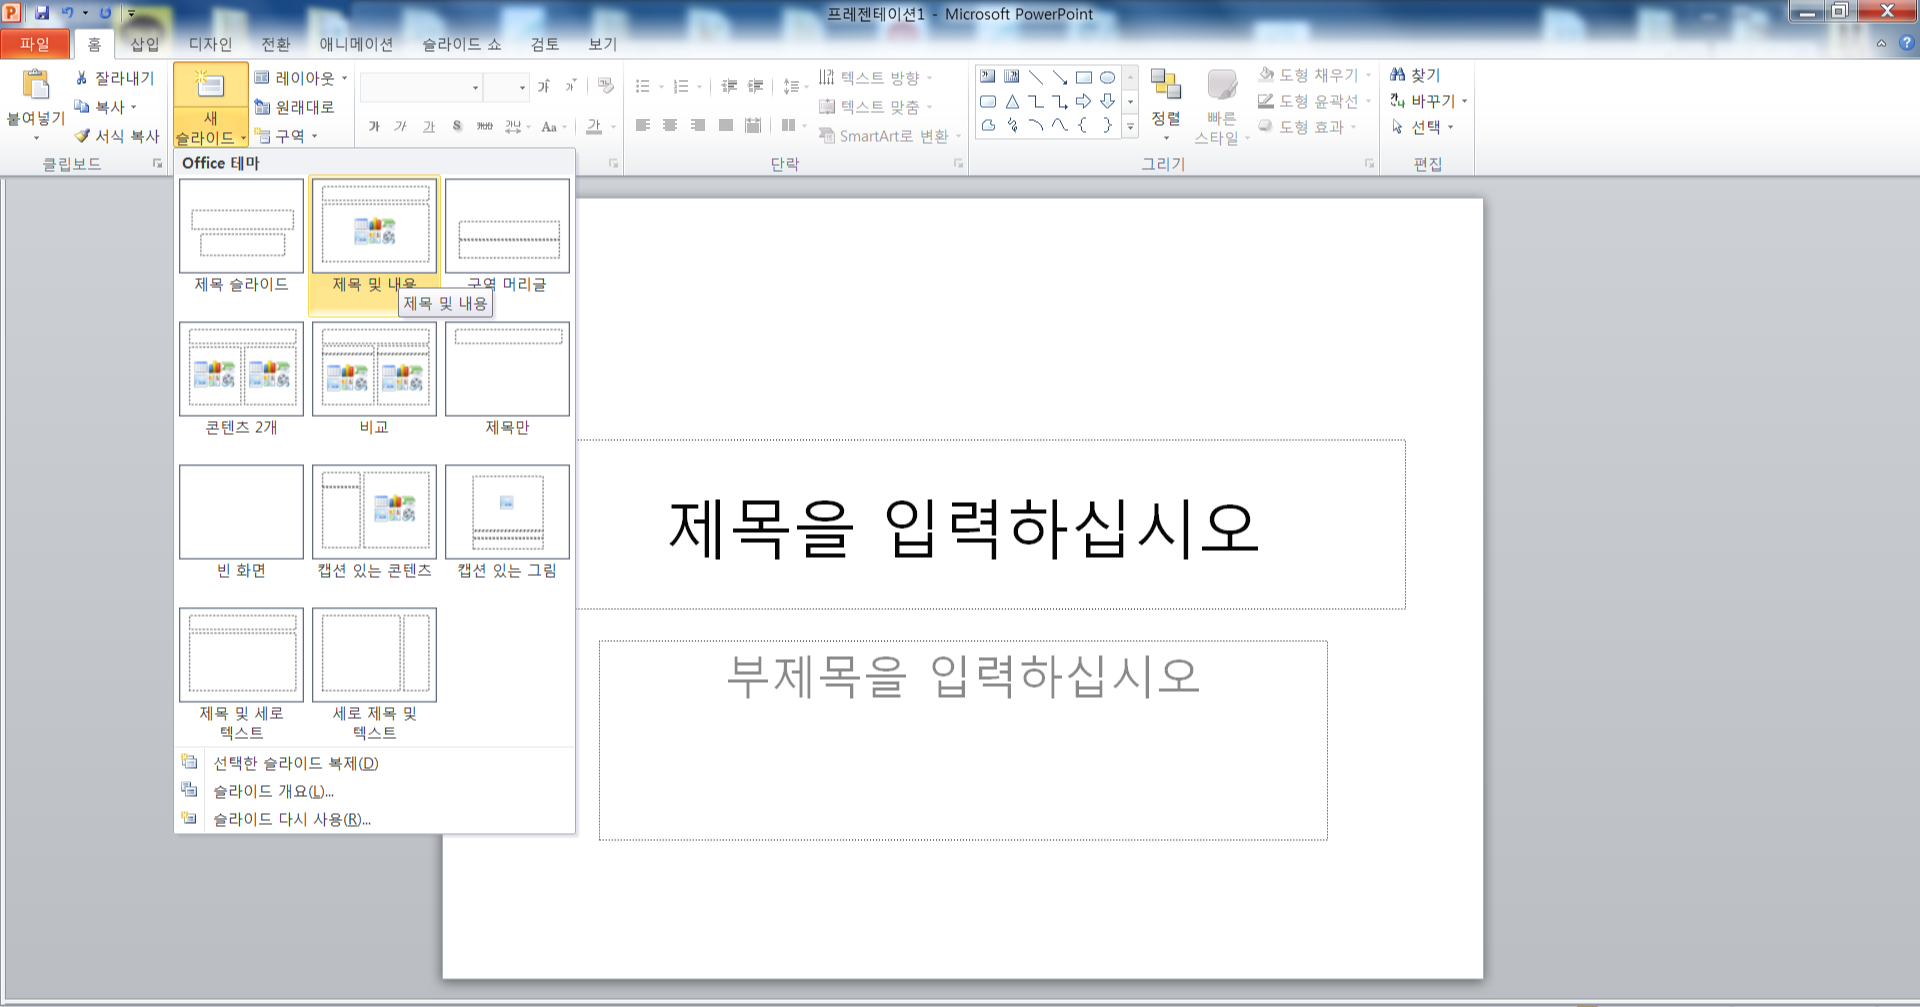Expand the shapes gallery More arrow
The image size is (1920, 1007).
point(1131,126)
